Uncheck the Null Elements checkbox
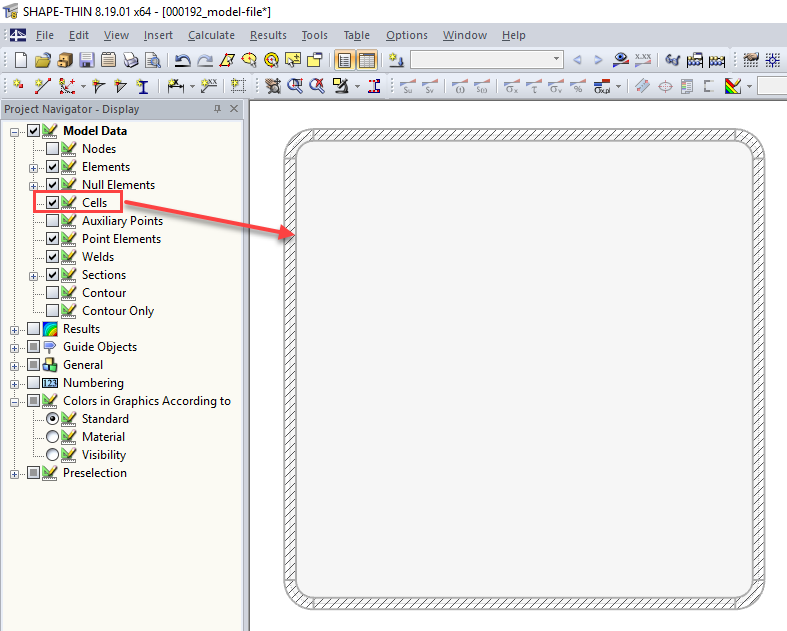 53,185
